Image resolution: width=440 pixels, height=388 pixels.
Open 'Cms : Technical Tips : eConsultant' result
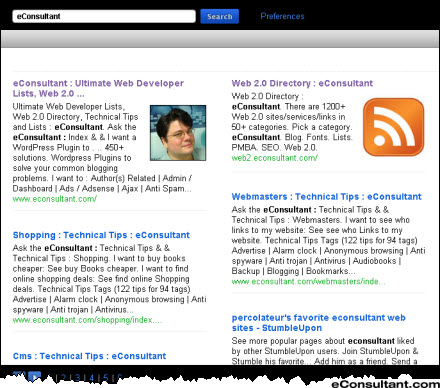89,356
